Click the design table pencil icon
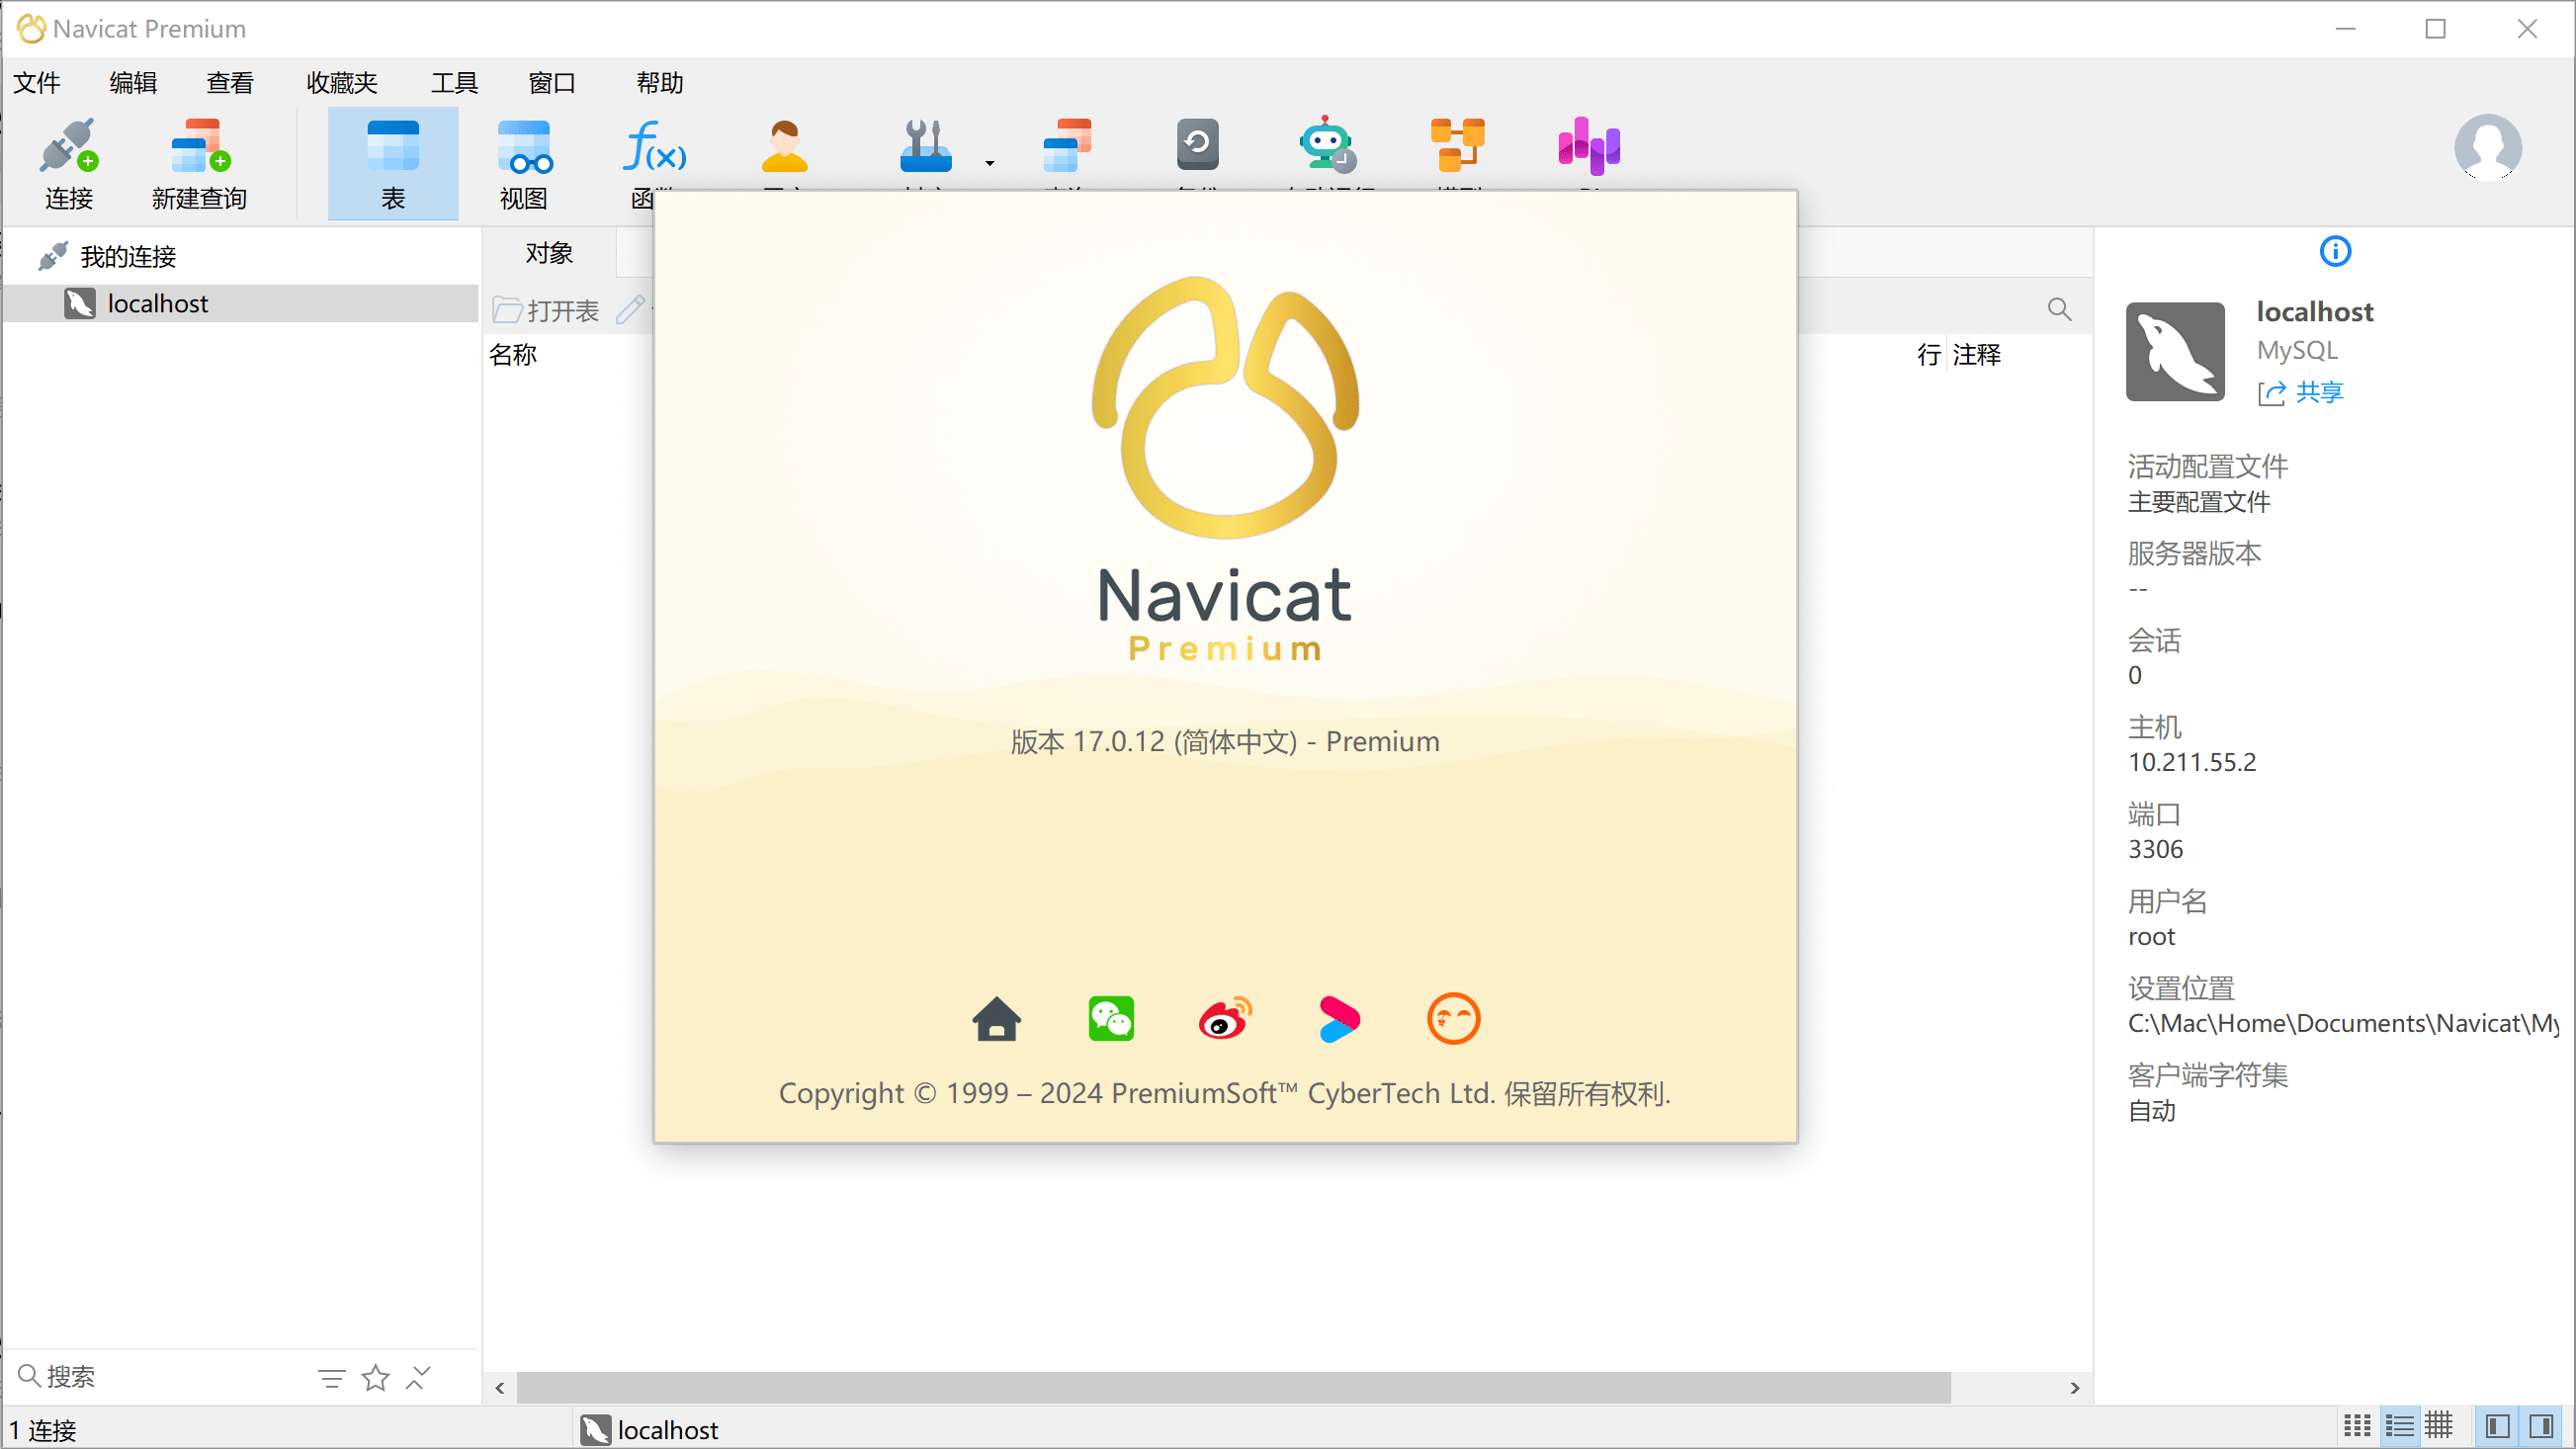Screen dimensions: 2576x1449 630,310
